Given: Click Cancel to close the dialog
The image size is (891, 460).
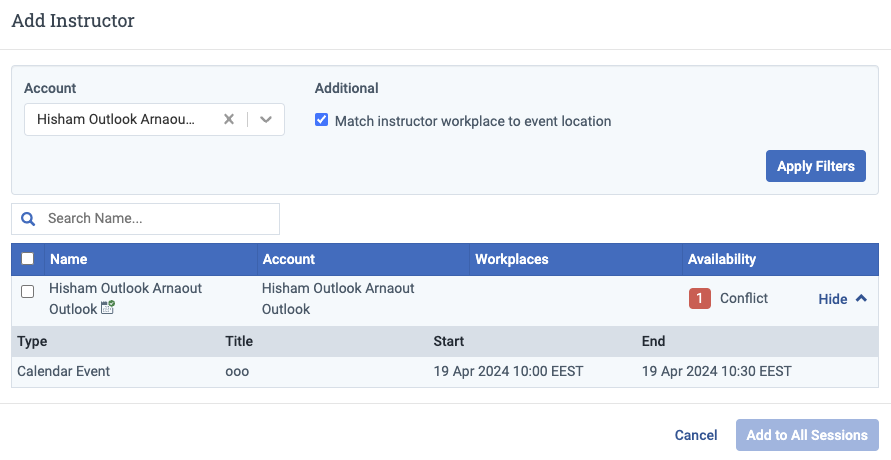Looking at the screenshot, I should (696, 435).
